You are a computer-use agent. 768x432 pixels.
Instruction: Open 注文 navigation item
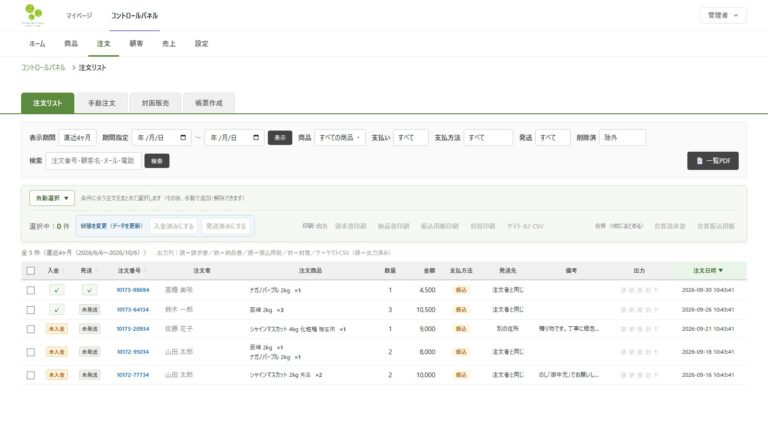[103, 44]
